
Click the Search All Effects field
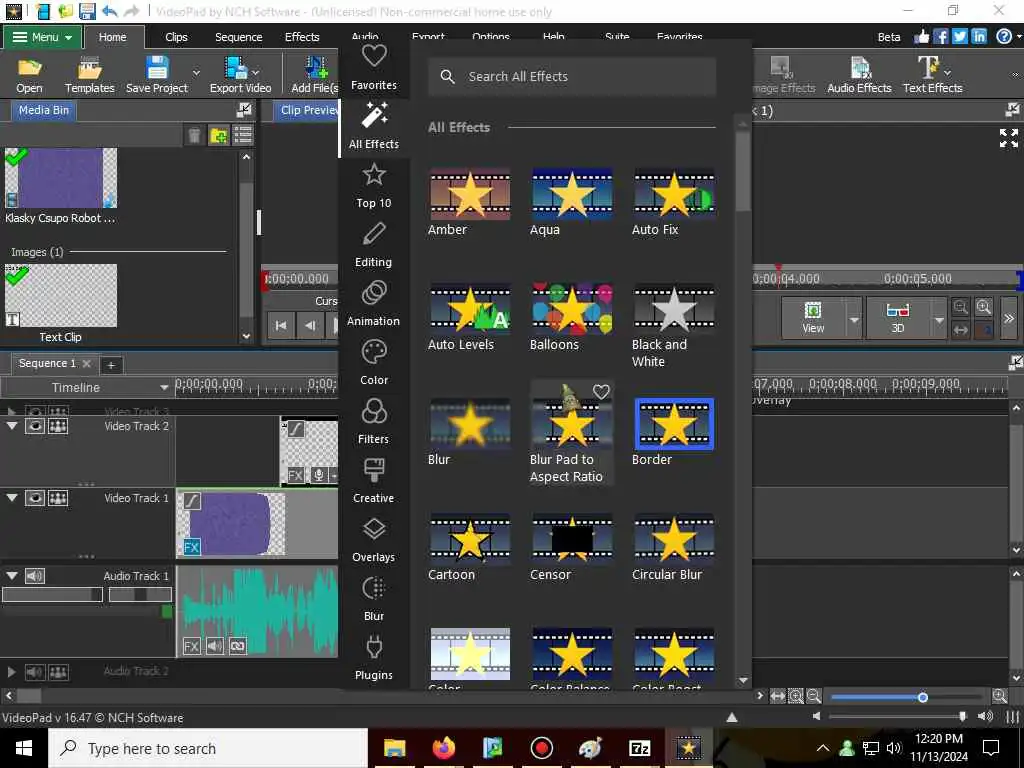pyautogui.click(x=572, y=76)
